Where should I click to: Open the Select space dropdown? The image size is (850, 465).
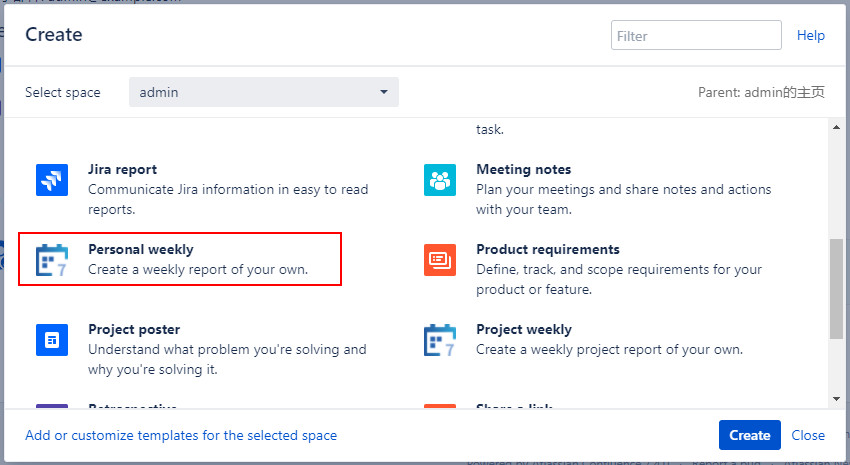click(x=264, y=92)
